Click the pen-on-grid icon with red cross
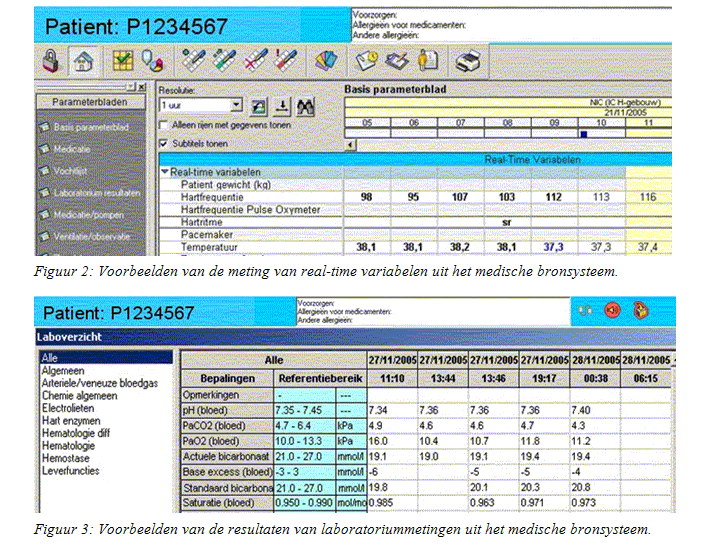 pos(256,60)
